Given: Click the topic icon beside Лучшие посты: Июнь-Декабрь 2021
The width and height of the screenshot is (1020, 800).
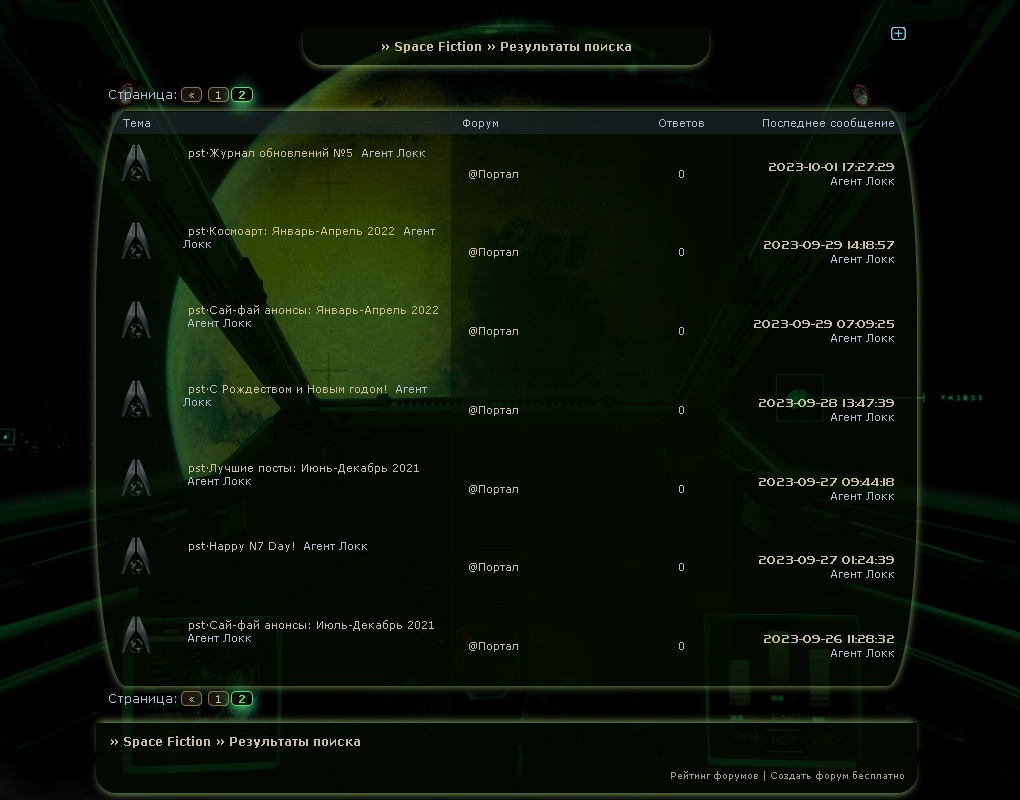Looking at the screenshot, I should pyautogui.click(x=136, y=477).
